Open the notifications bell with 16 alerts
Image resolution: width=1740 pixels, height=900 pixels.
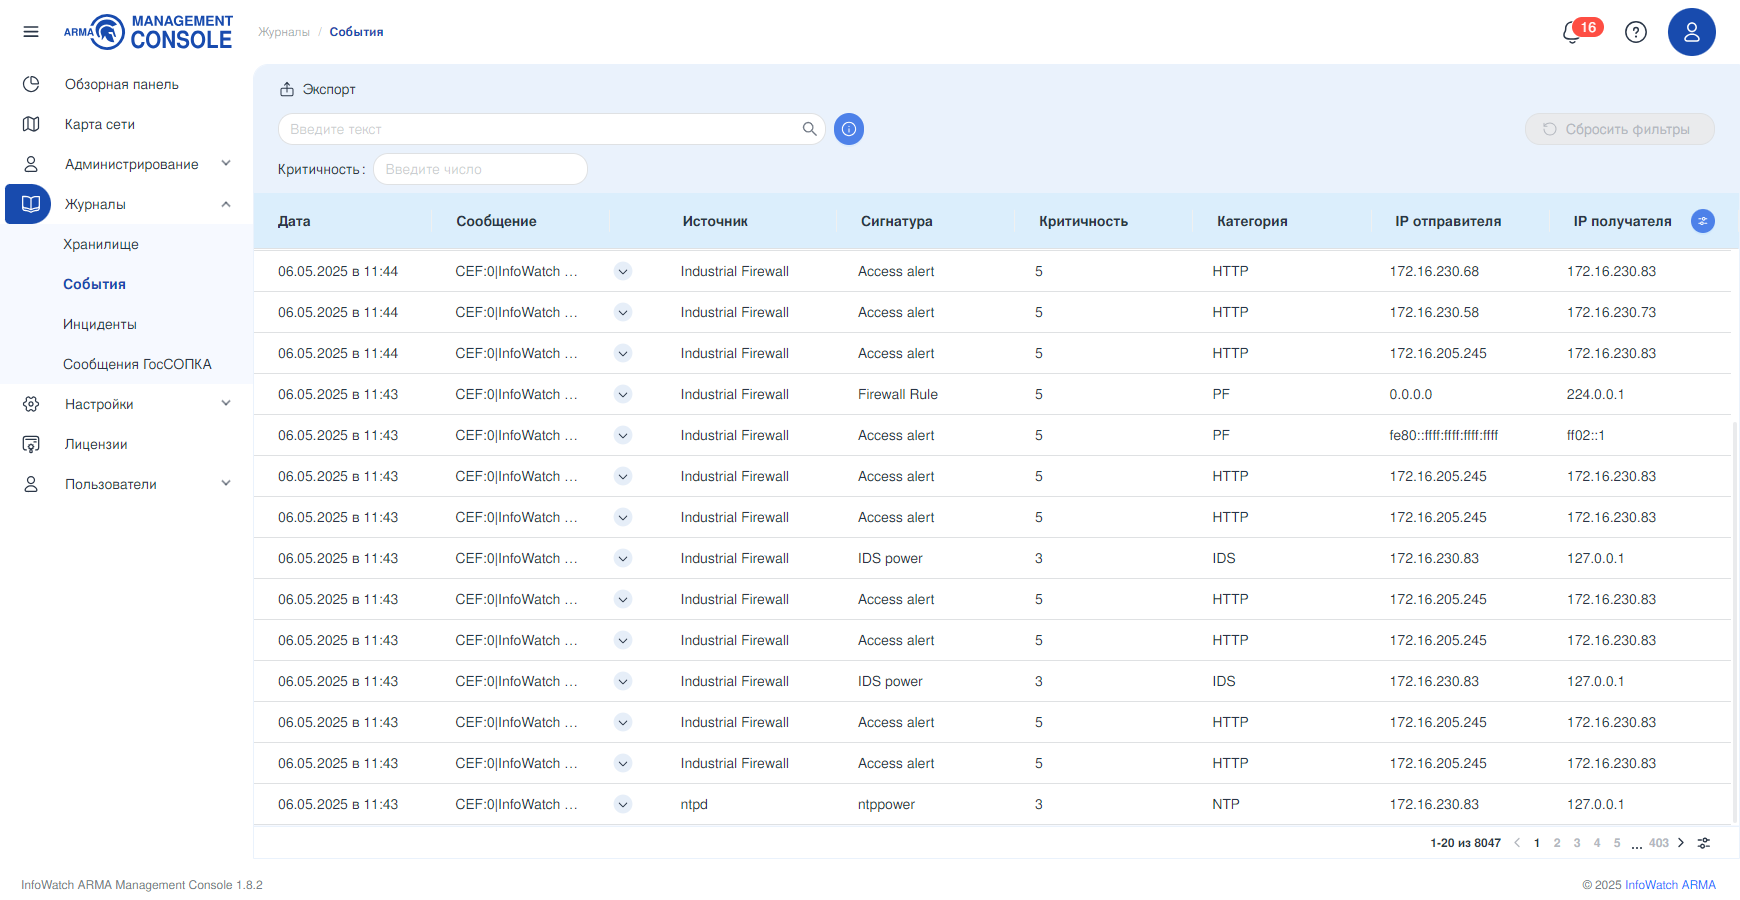(1572, 32)
